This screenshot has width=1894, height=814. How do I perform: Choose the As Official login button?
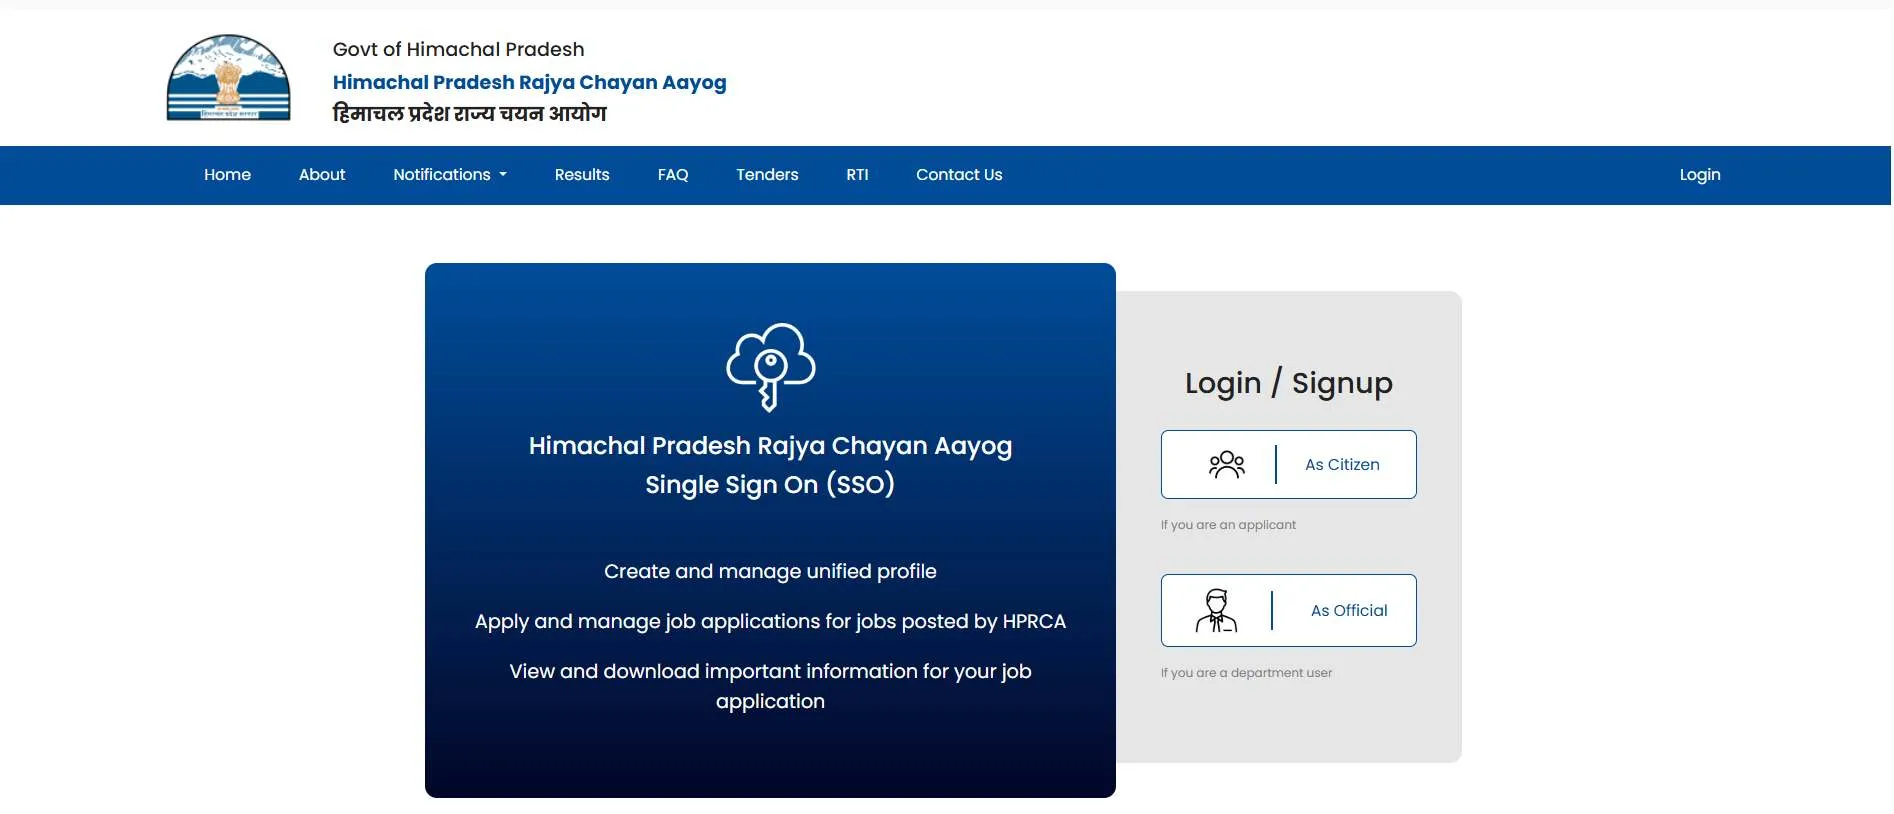(1348, 611)
